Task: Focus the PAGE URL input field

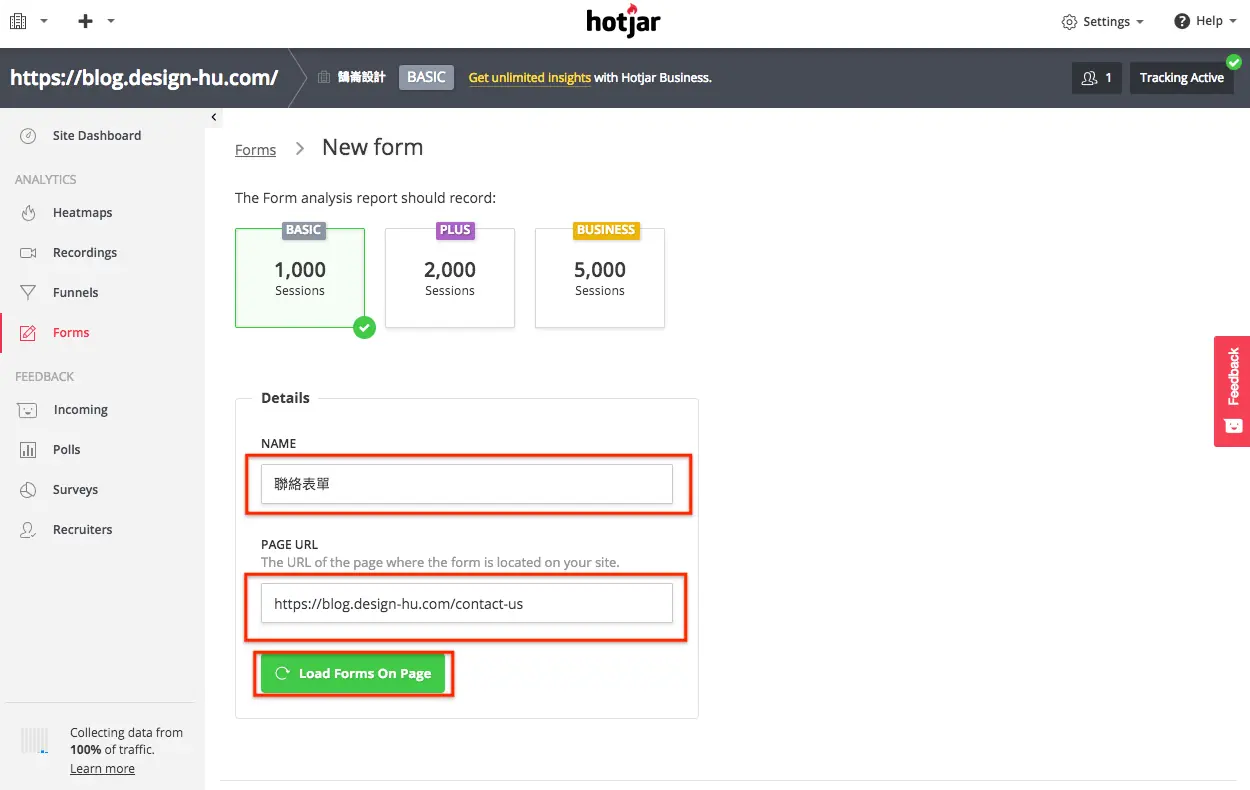Action: pyautogui.click(x=467, y=604)
